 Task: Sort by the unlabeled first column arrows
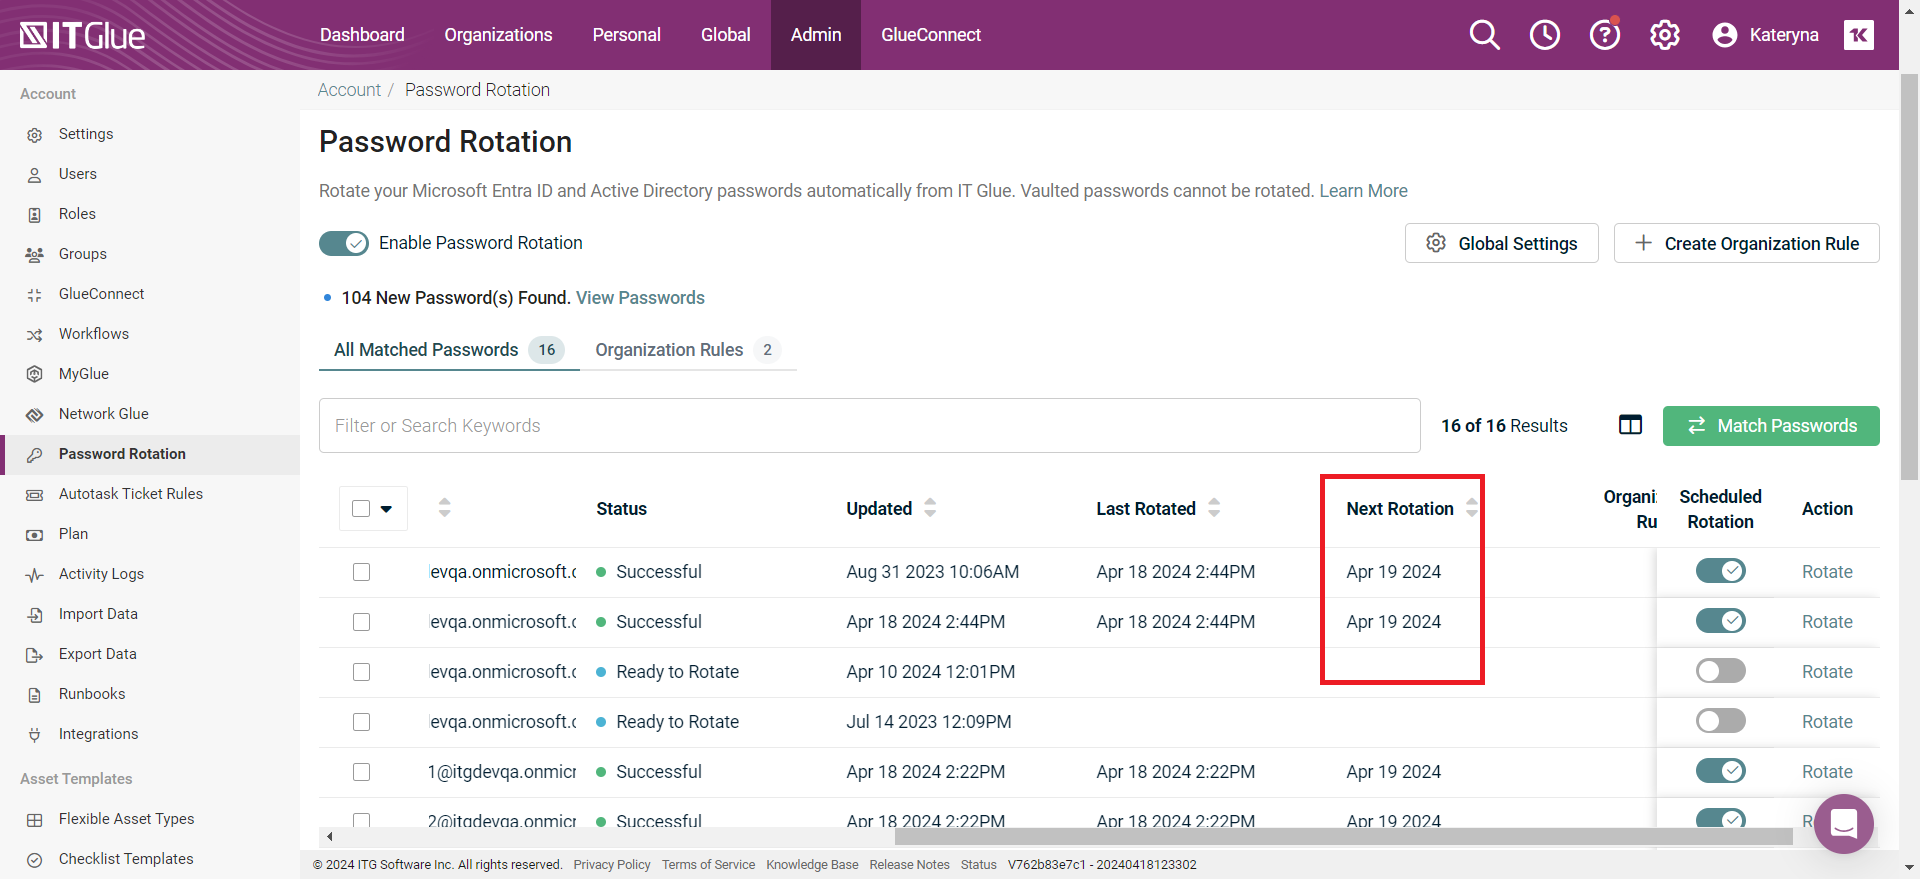point(444,507)
